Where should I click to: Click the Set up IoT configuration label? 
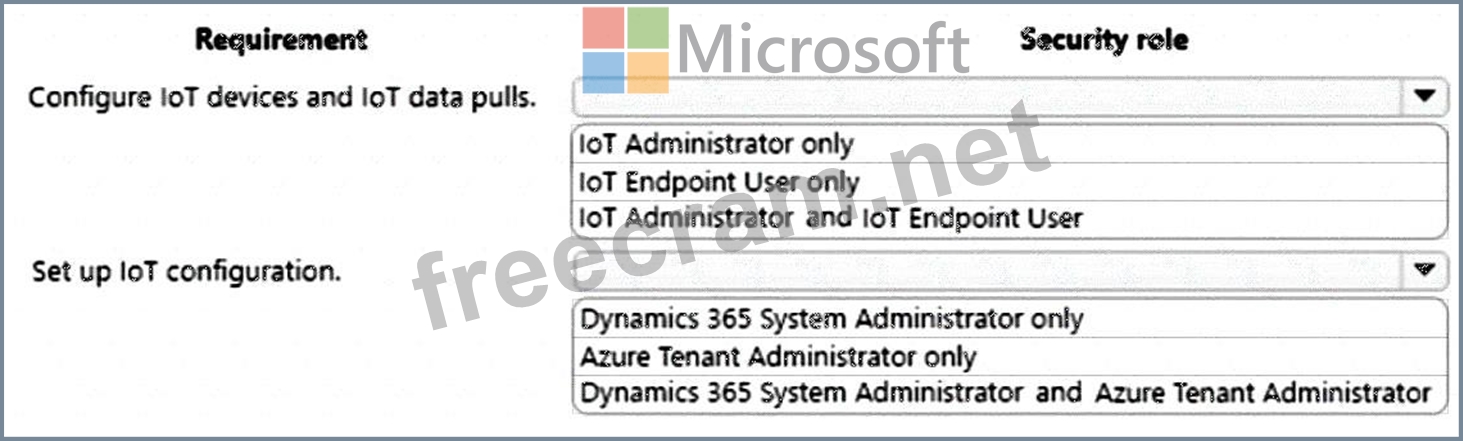186,272
